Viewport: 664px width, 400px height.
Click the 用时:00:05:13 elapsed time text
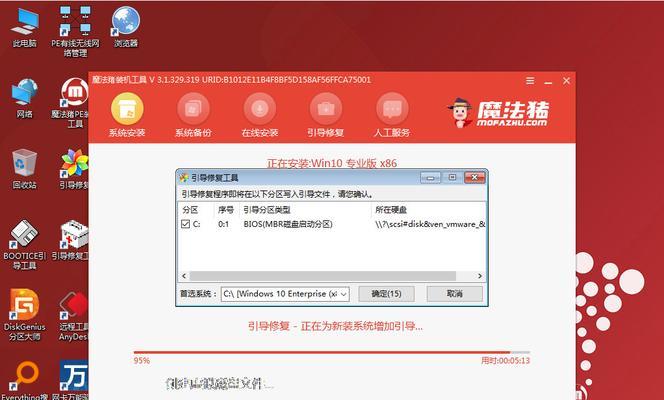(x=505, y=361)
